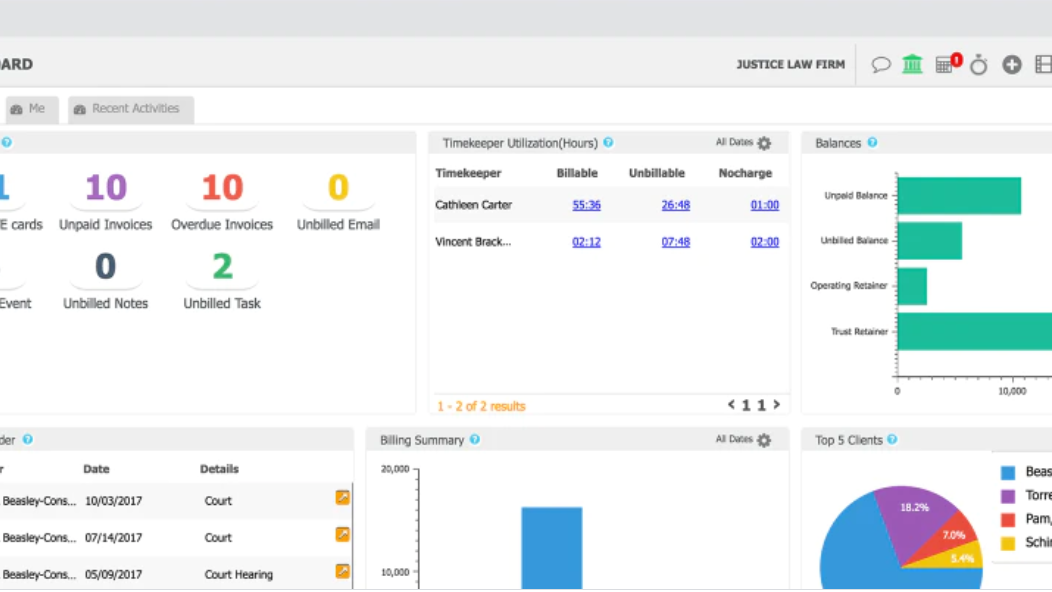Screen dimensions: 1052x592
Task: Open Top 5 Clients help icon
Action: pos(892,440)
